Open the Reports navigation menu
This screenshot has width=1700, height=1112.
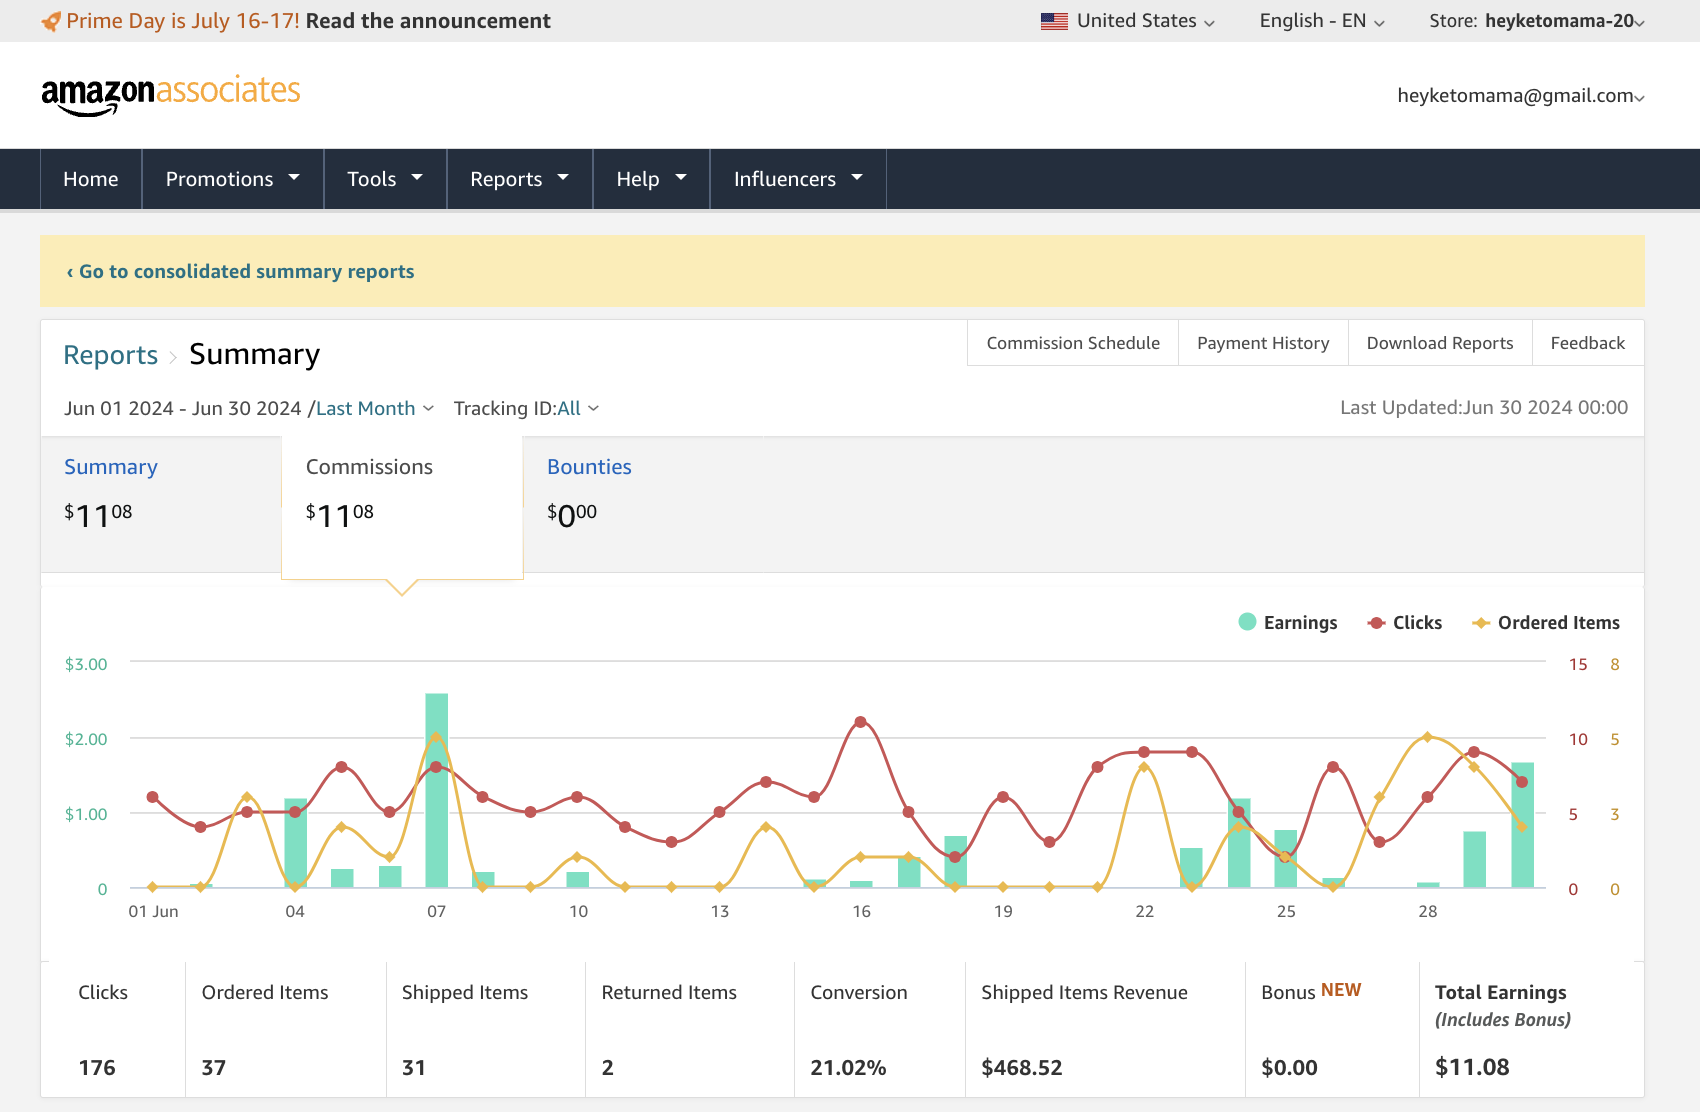point(519,179)
